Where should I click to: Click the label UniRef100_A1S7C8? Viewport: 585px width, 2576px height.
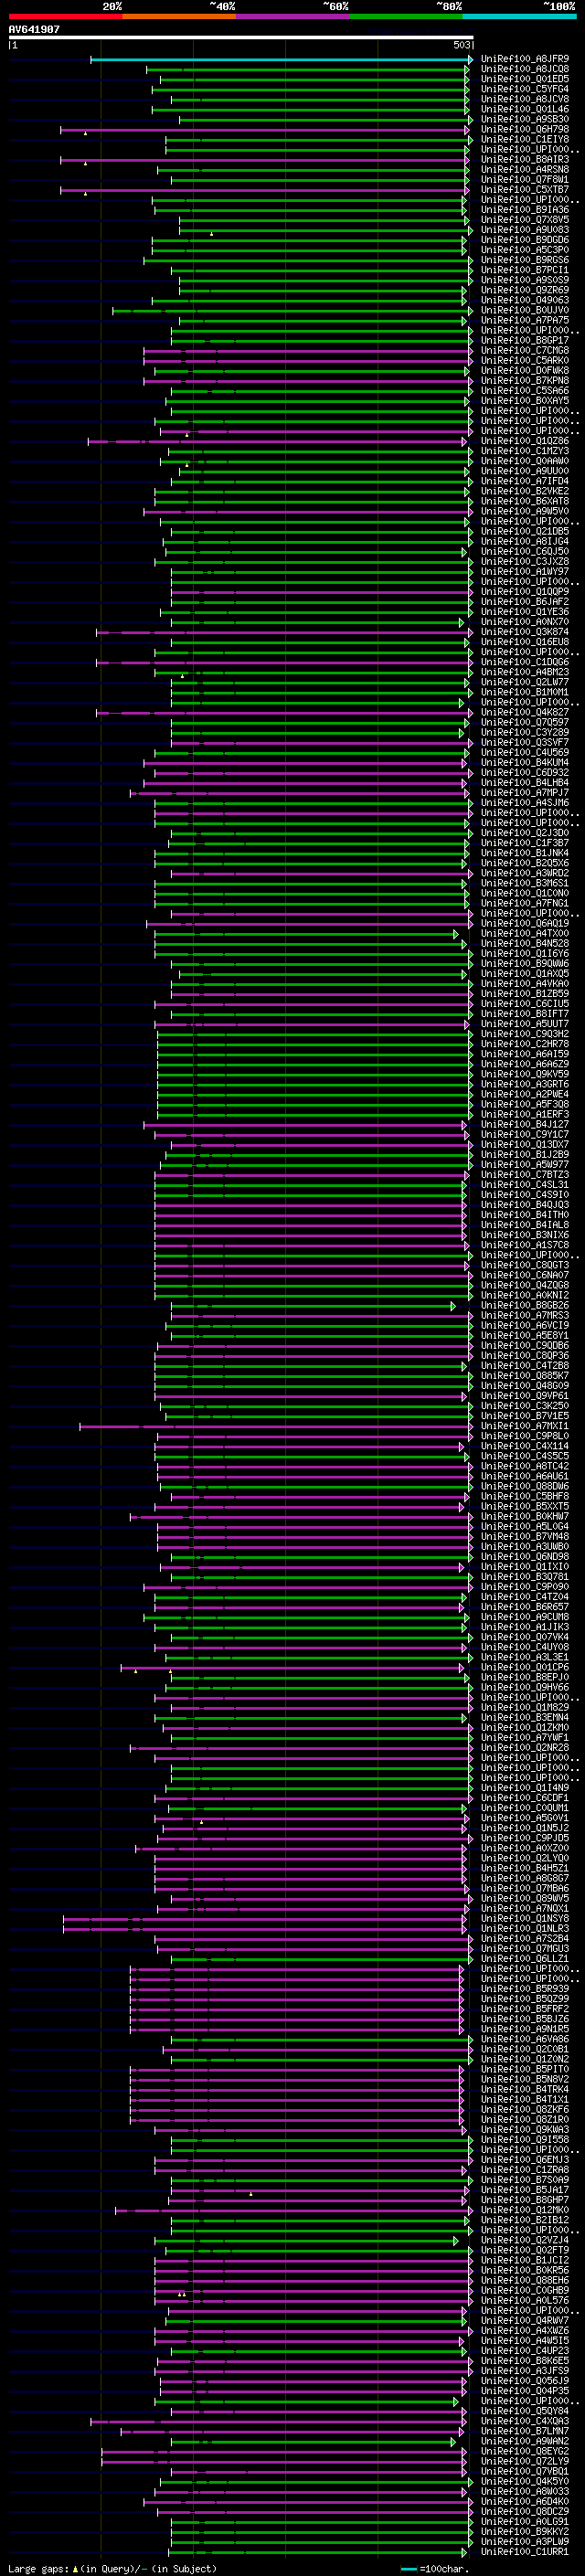(525, 1245)
